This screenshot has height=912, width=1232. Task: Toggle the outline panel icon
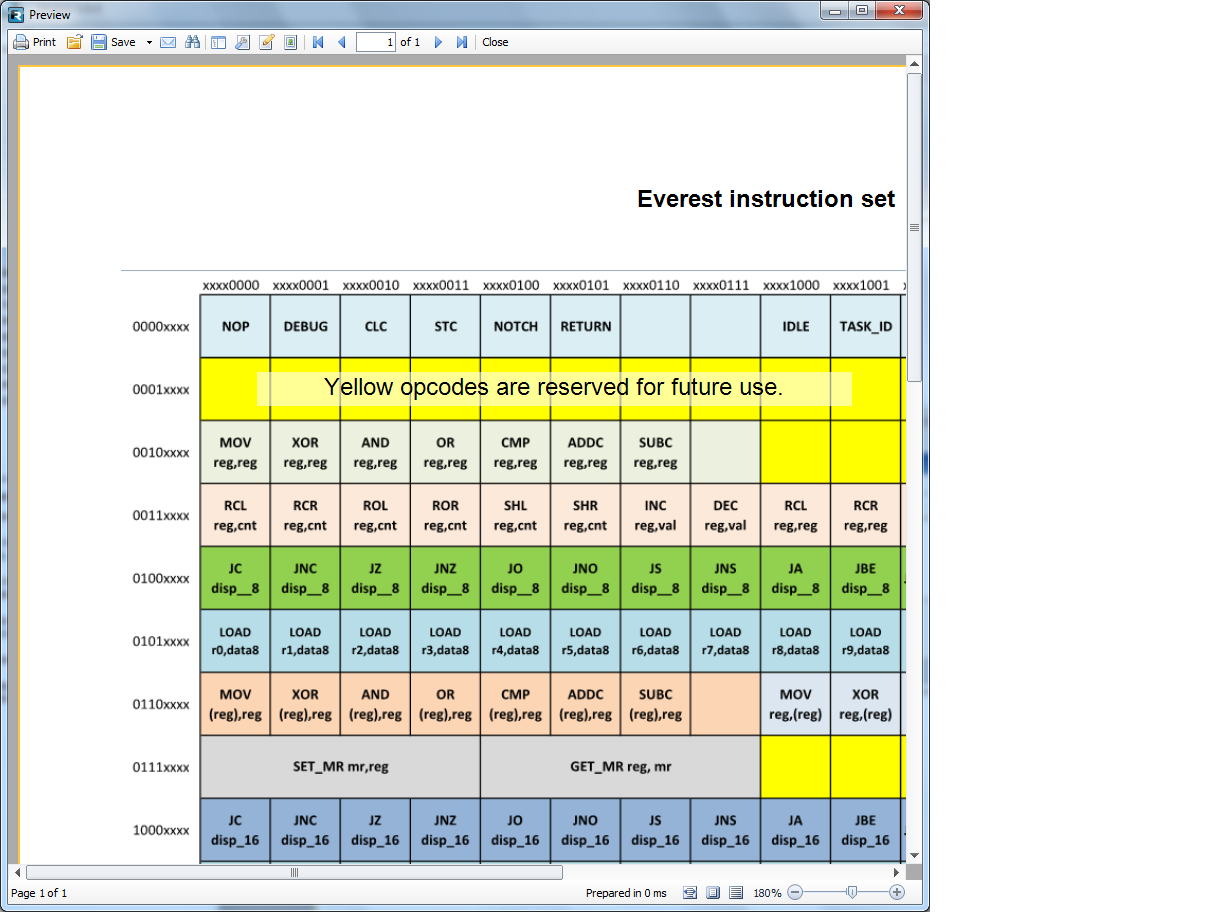(218, 42)
